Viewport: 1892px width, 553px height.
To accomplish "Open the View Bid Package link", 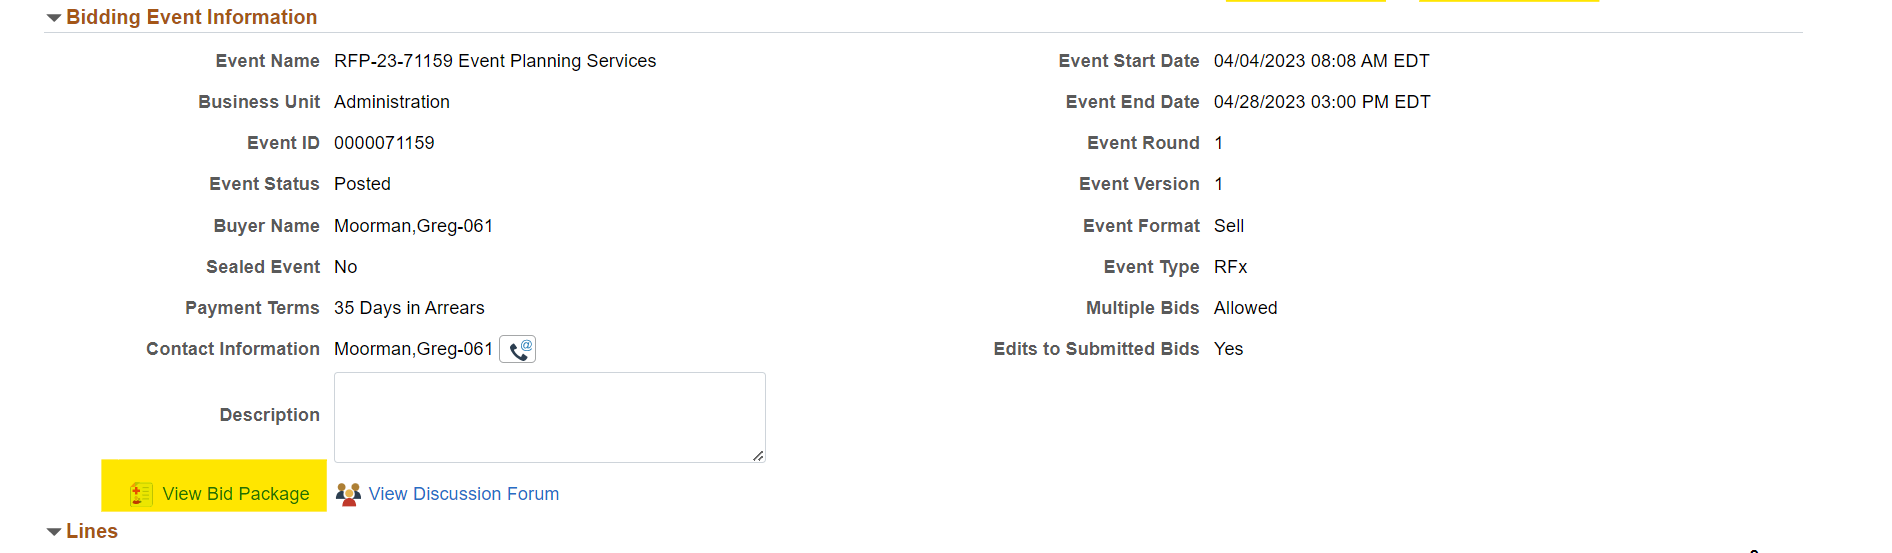I will 236,494.
